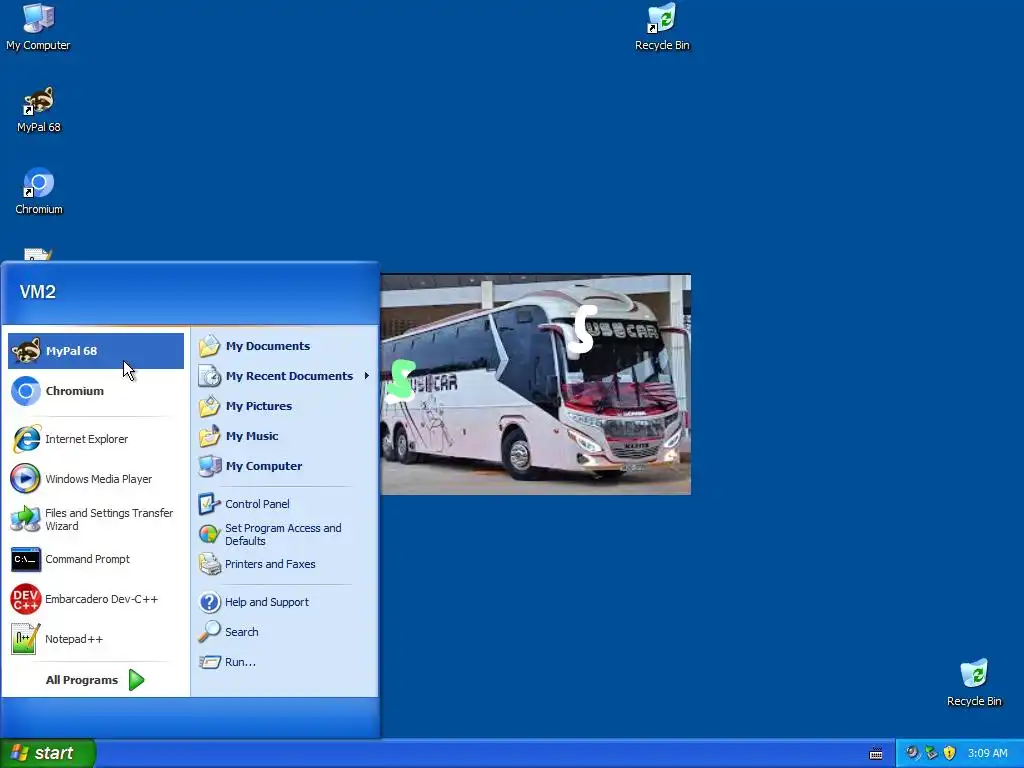
Task: Click the round camera-like tray icon
Action: click(913, 753)
